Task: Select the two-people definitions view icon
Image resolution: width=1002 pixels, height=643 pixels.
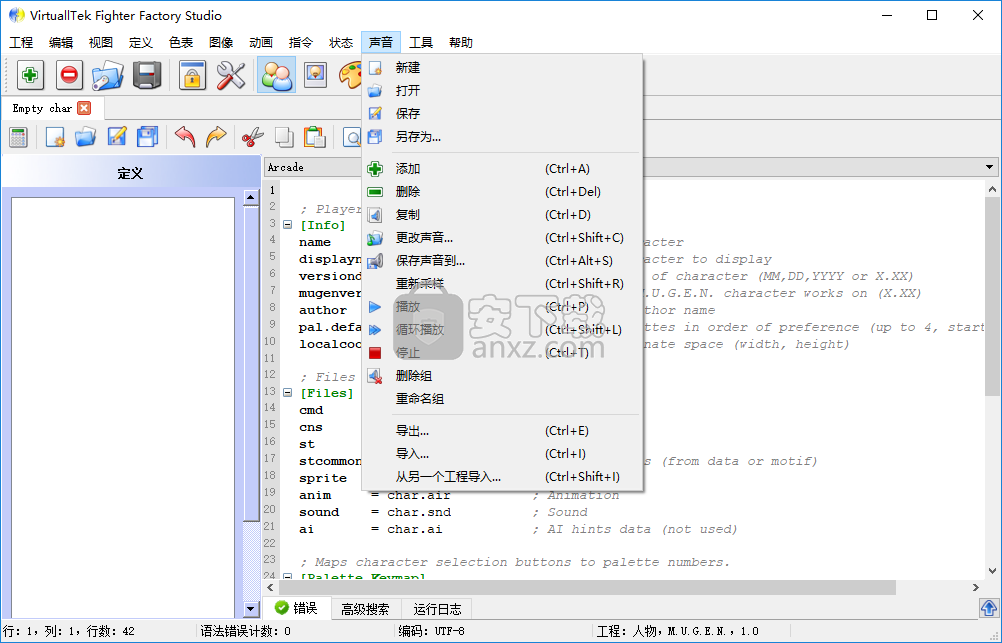Action: (276, 75)
